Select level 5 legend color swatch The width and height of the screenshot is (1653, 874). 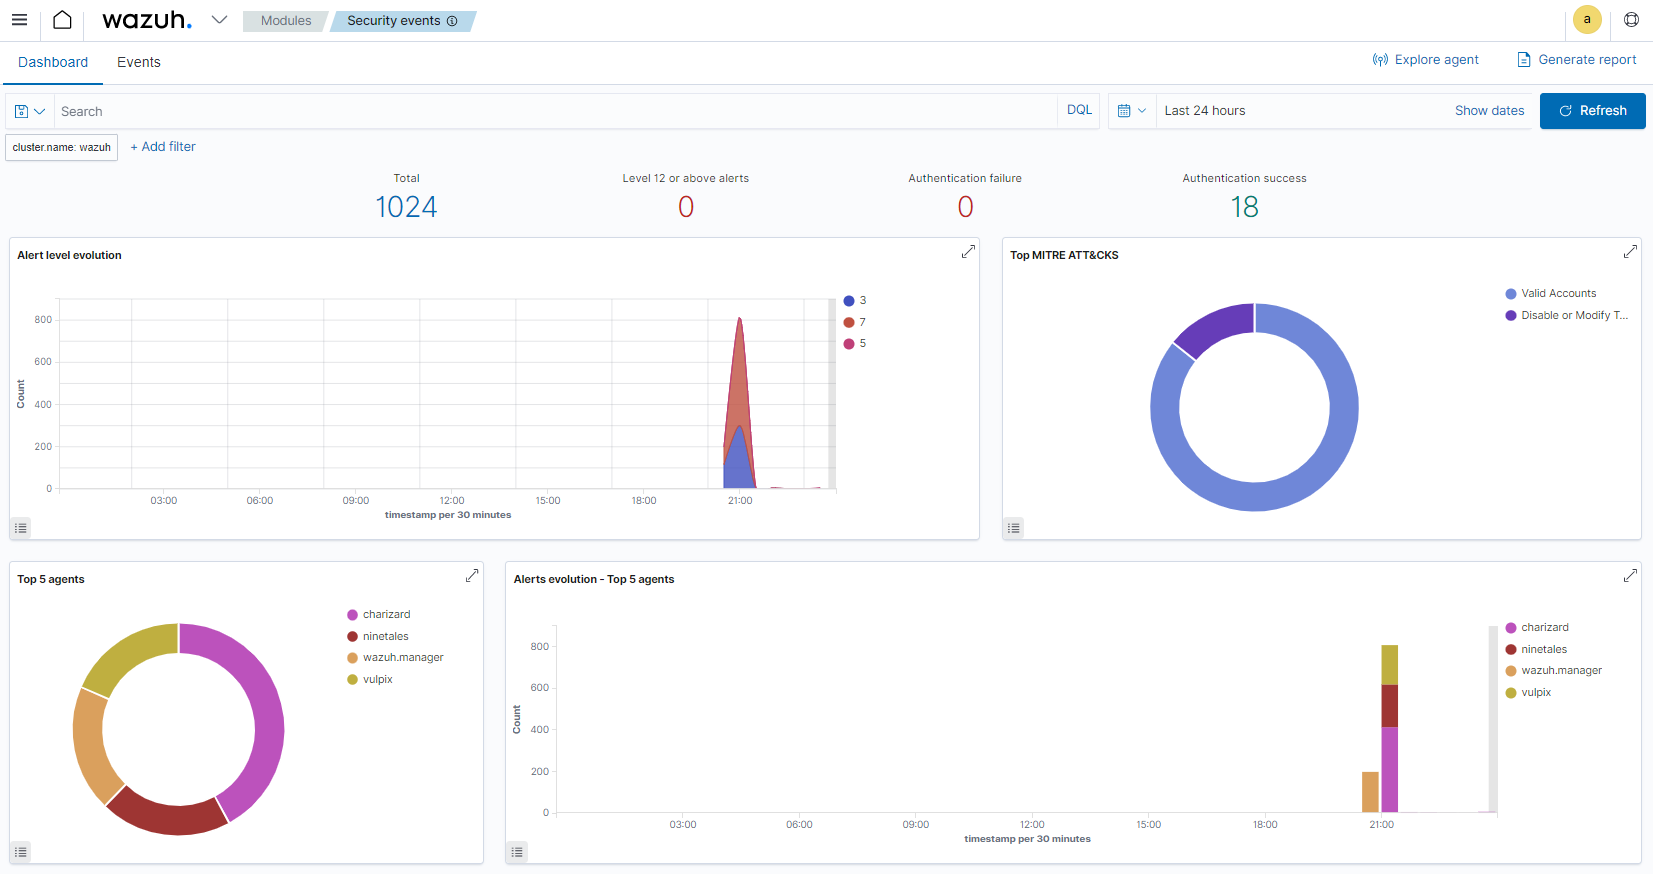[x=849, y=344]
